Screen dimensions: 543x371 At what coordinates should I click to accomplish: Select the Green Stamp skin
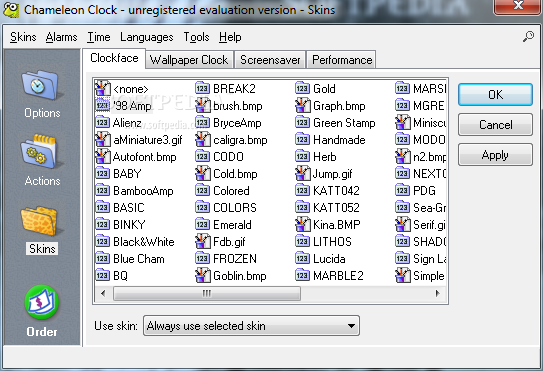point(344,123)
